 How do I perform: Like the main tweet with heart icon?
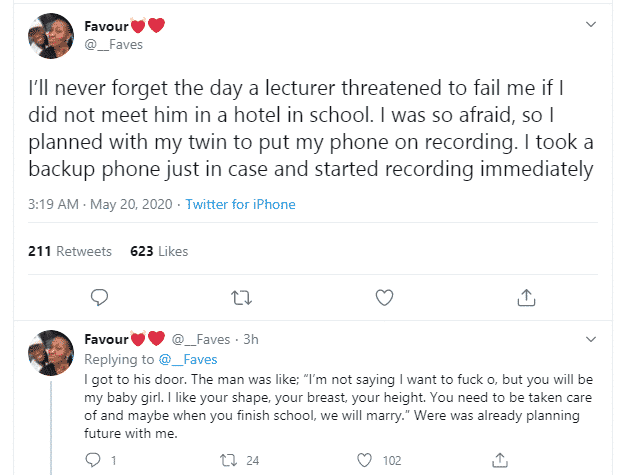(x=384, y=297)
